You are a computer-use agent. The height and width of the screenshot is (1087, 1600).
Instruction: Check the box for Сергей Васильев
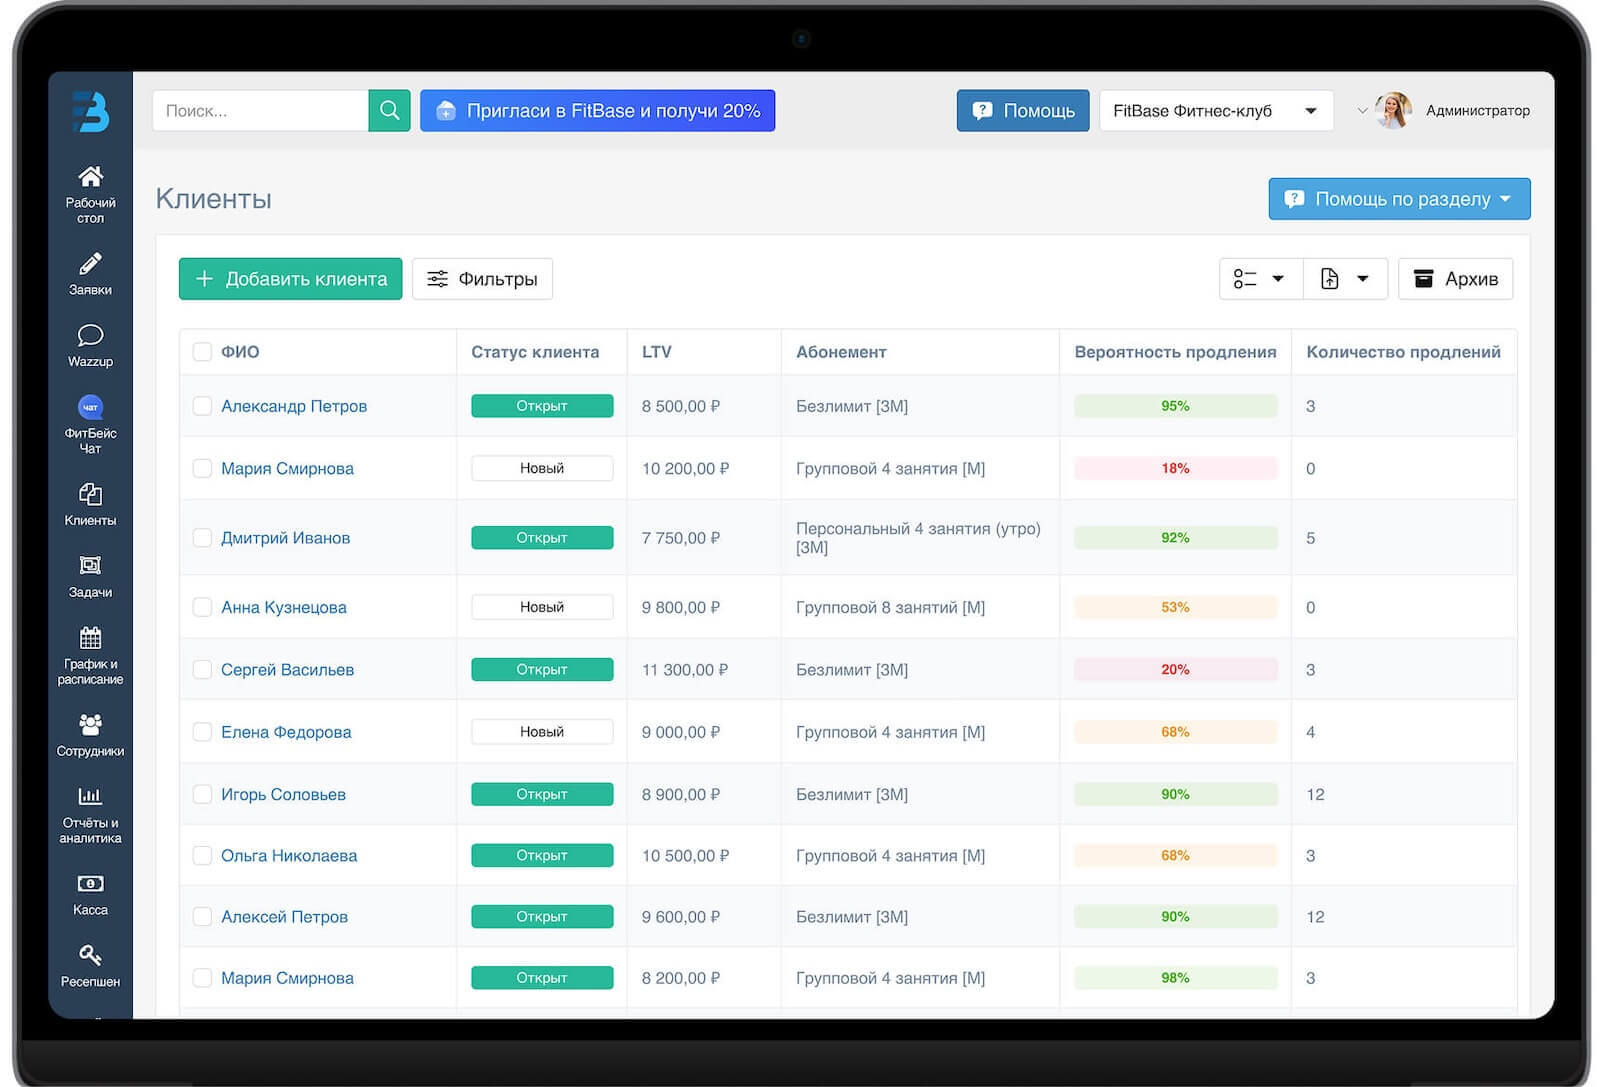[x=202, y=670]
